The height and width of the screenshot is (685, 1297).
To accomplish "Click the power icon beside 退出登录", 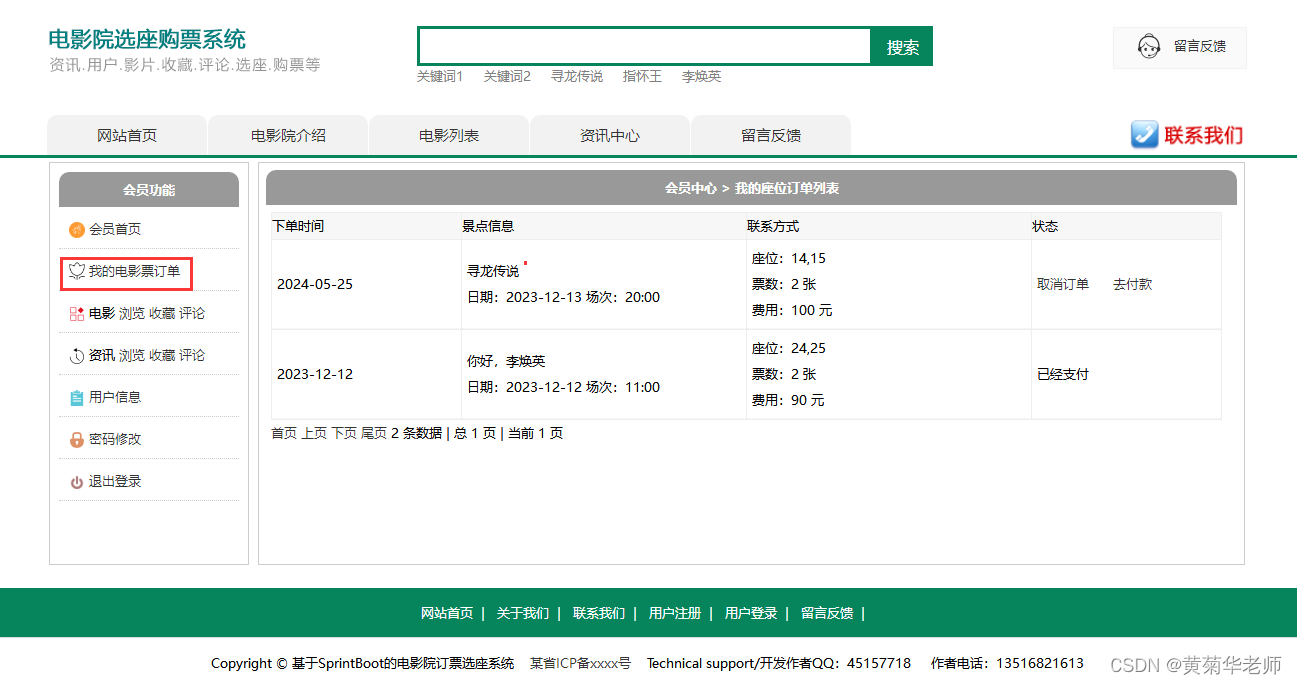I will (76, 480).
